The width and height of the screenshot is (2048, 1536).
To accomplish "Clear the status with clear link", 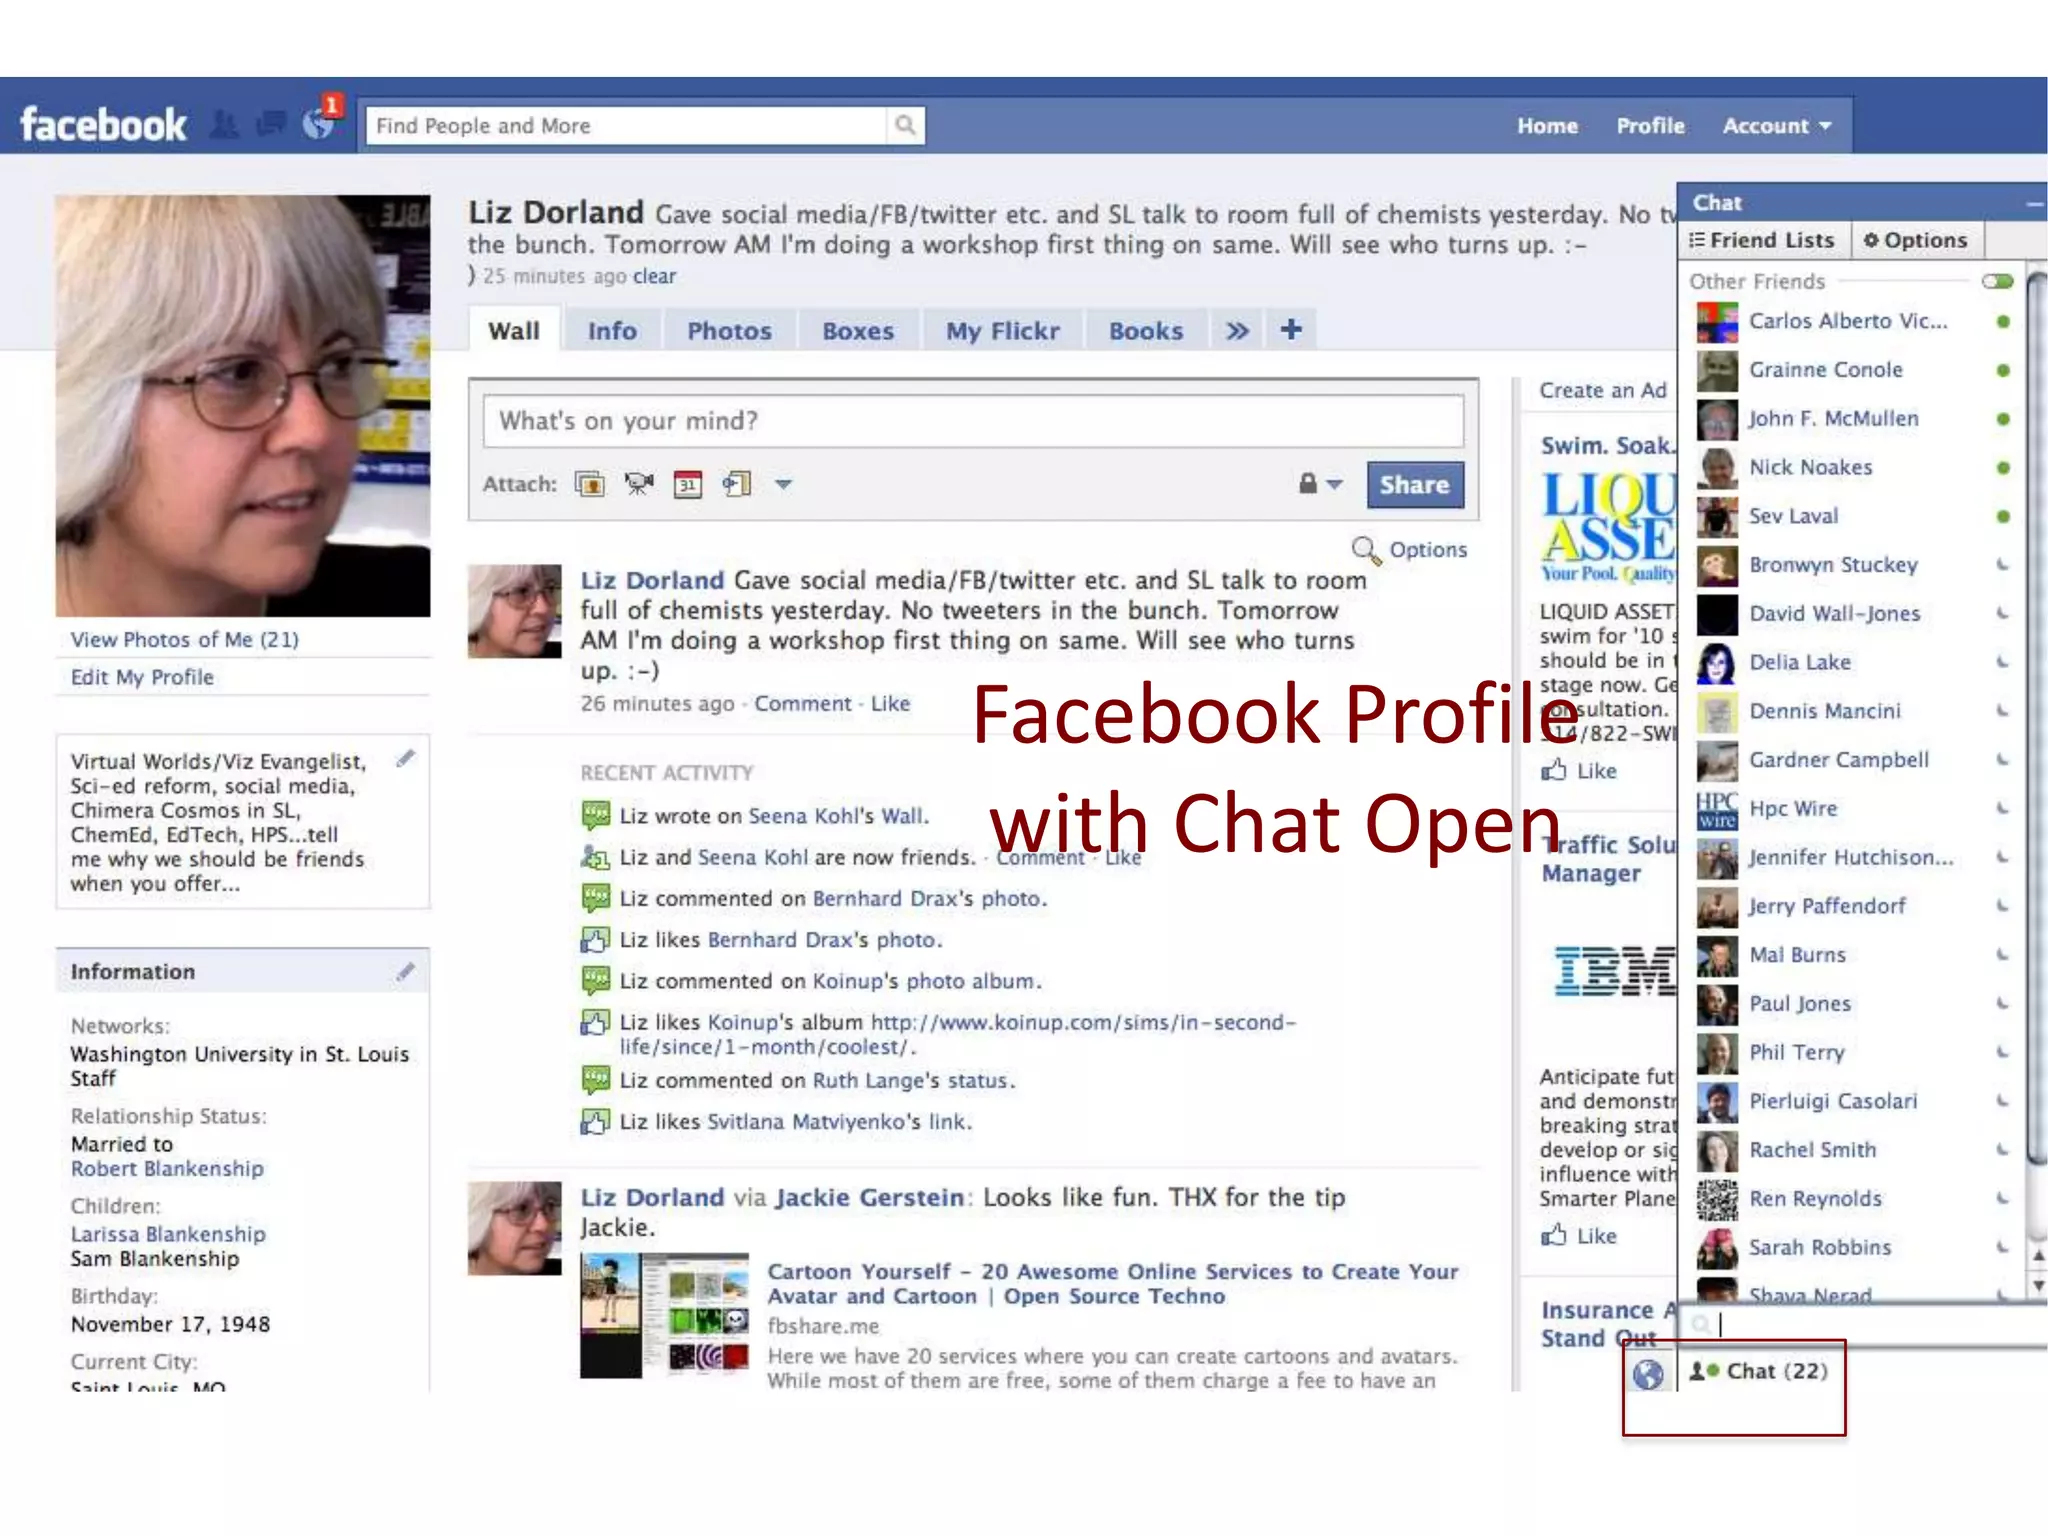I will click(654, 276).
